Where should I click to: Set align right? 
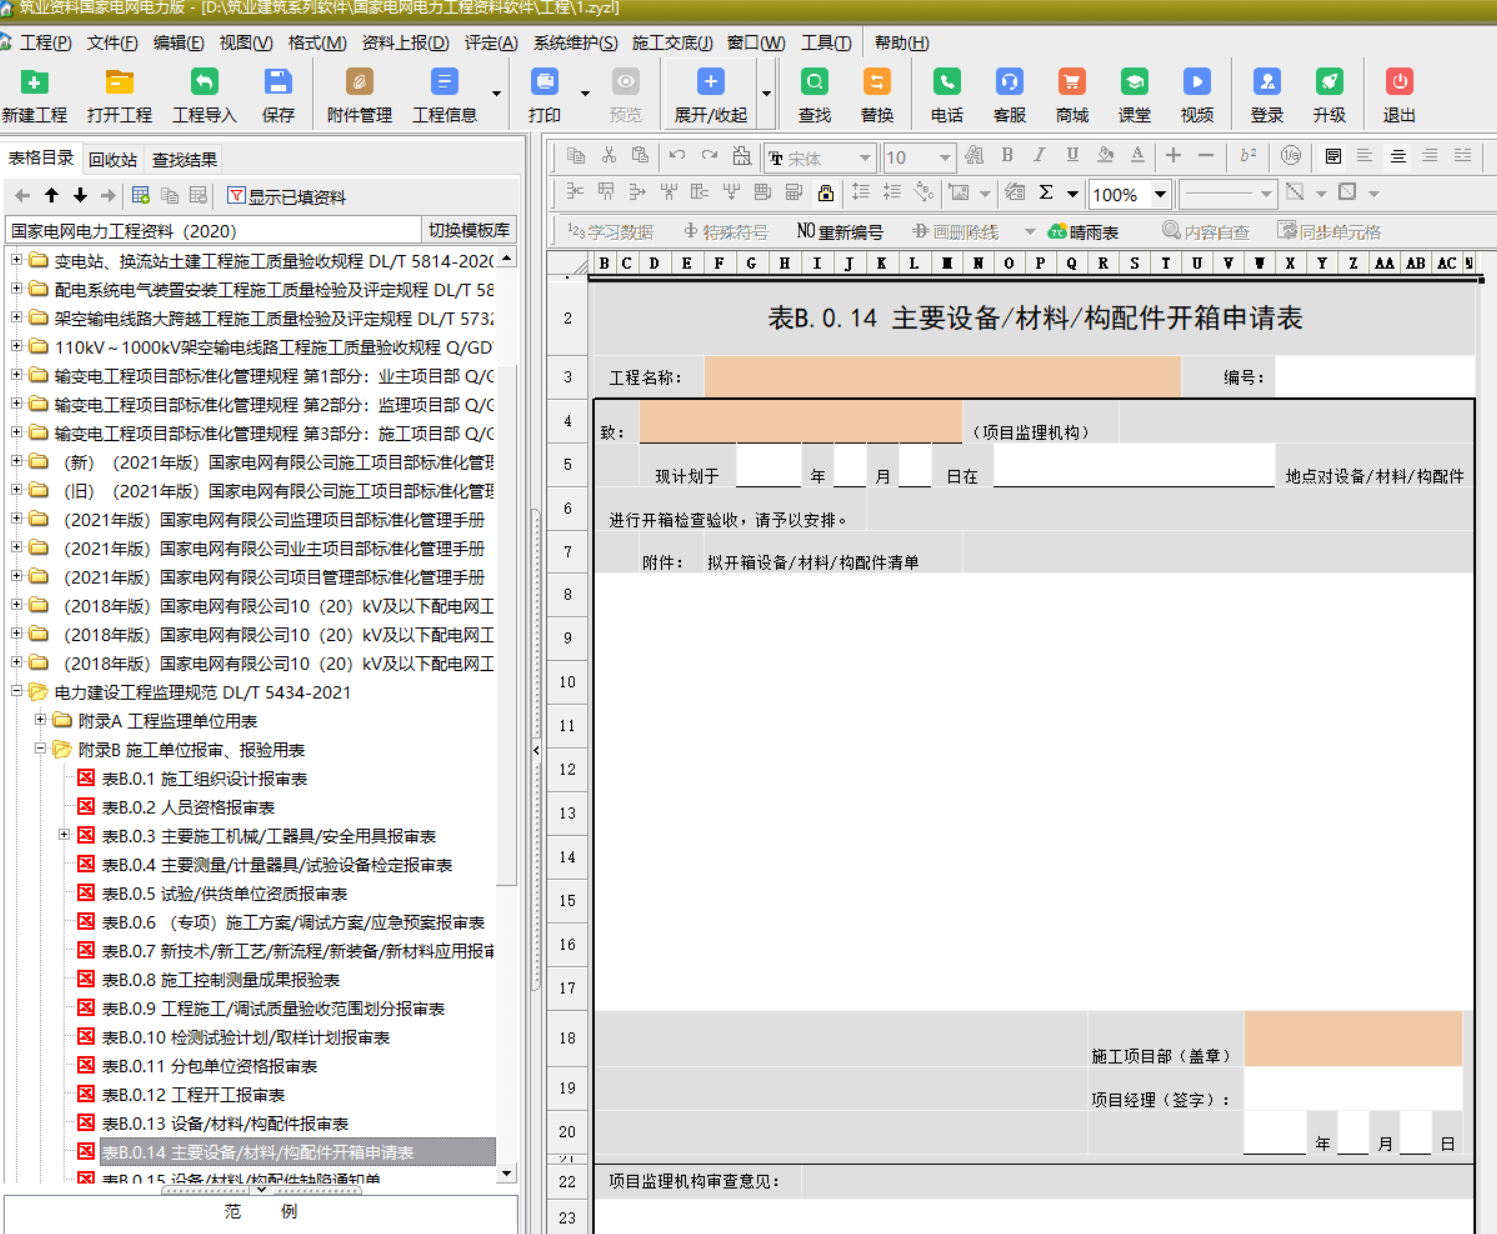[1430, 156]
